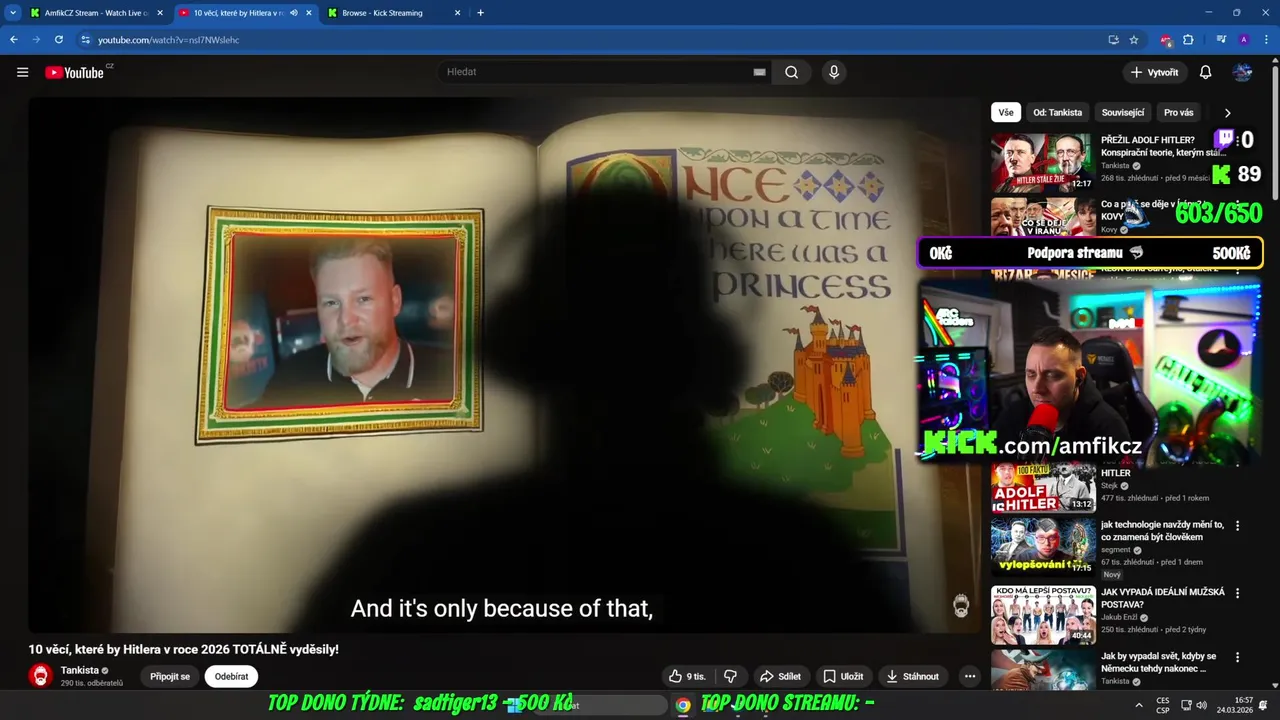Select the Vše filter chip
1280x720 pixels.
pyautogui.click(x=1005, y=113)
